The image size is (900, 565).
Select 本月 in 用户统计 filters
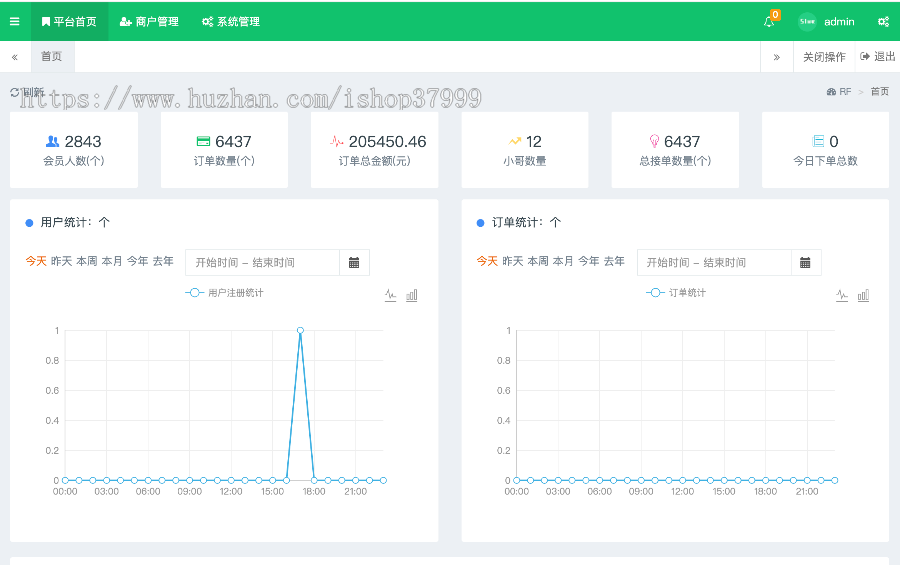112,261
